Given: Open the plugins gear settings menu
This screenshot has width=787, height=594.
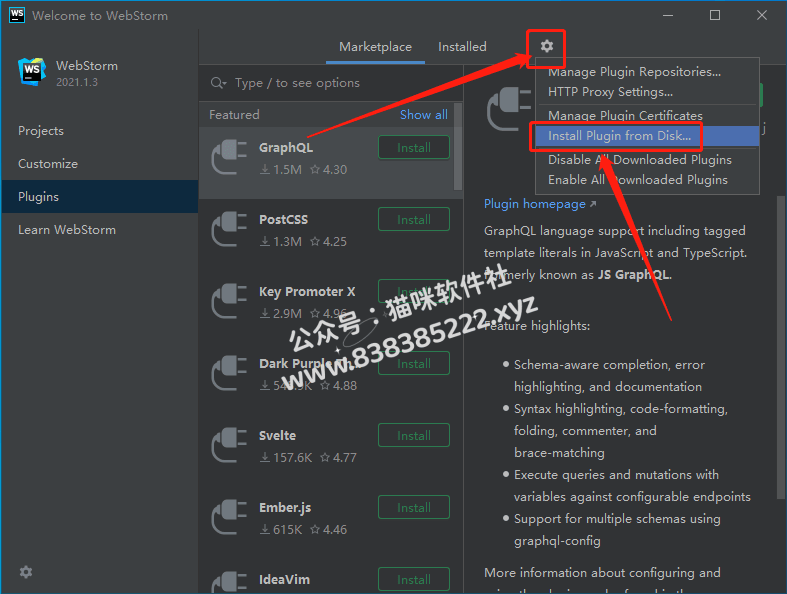Looking at the screenshot, I should (547, 46).
